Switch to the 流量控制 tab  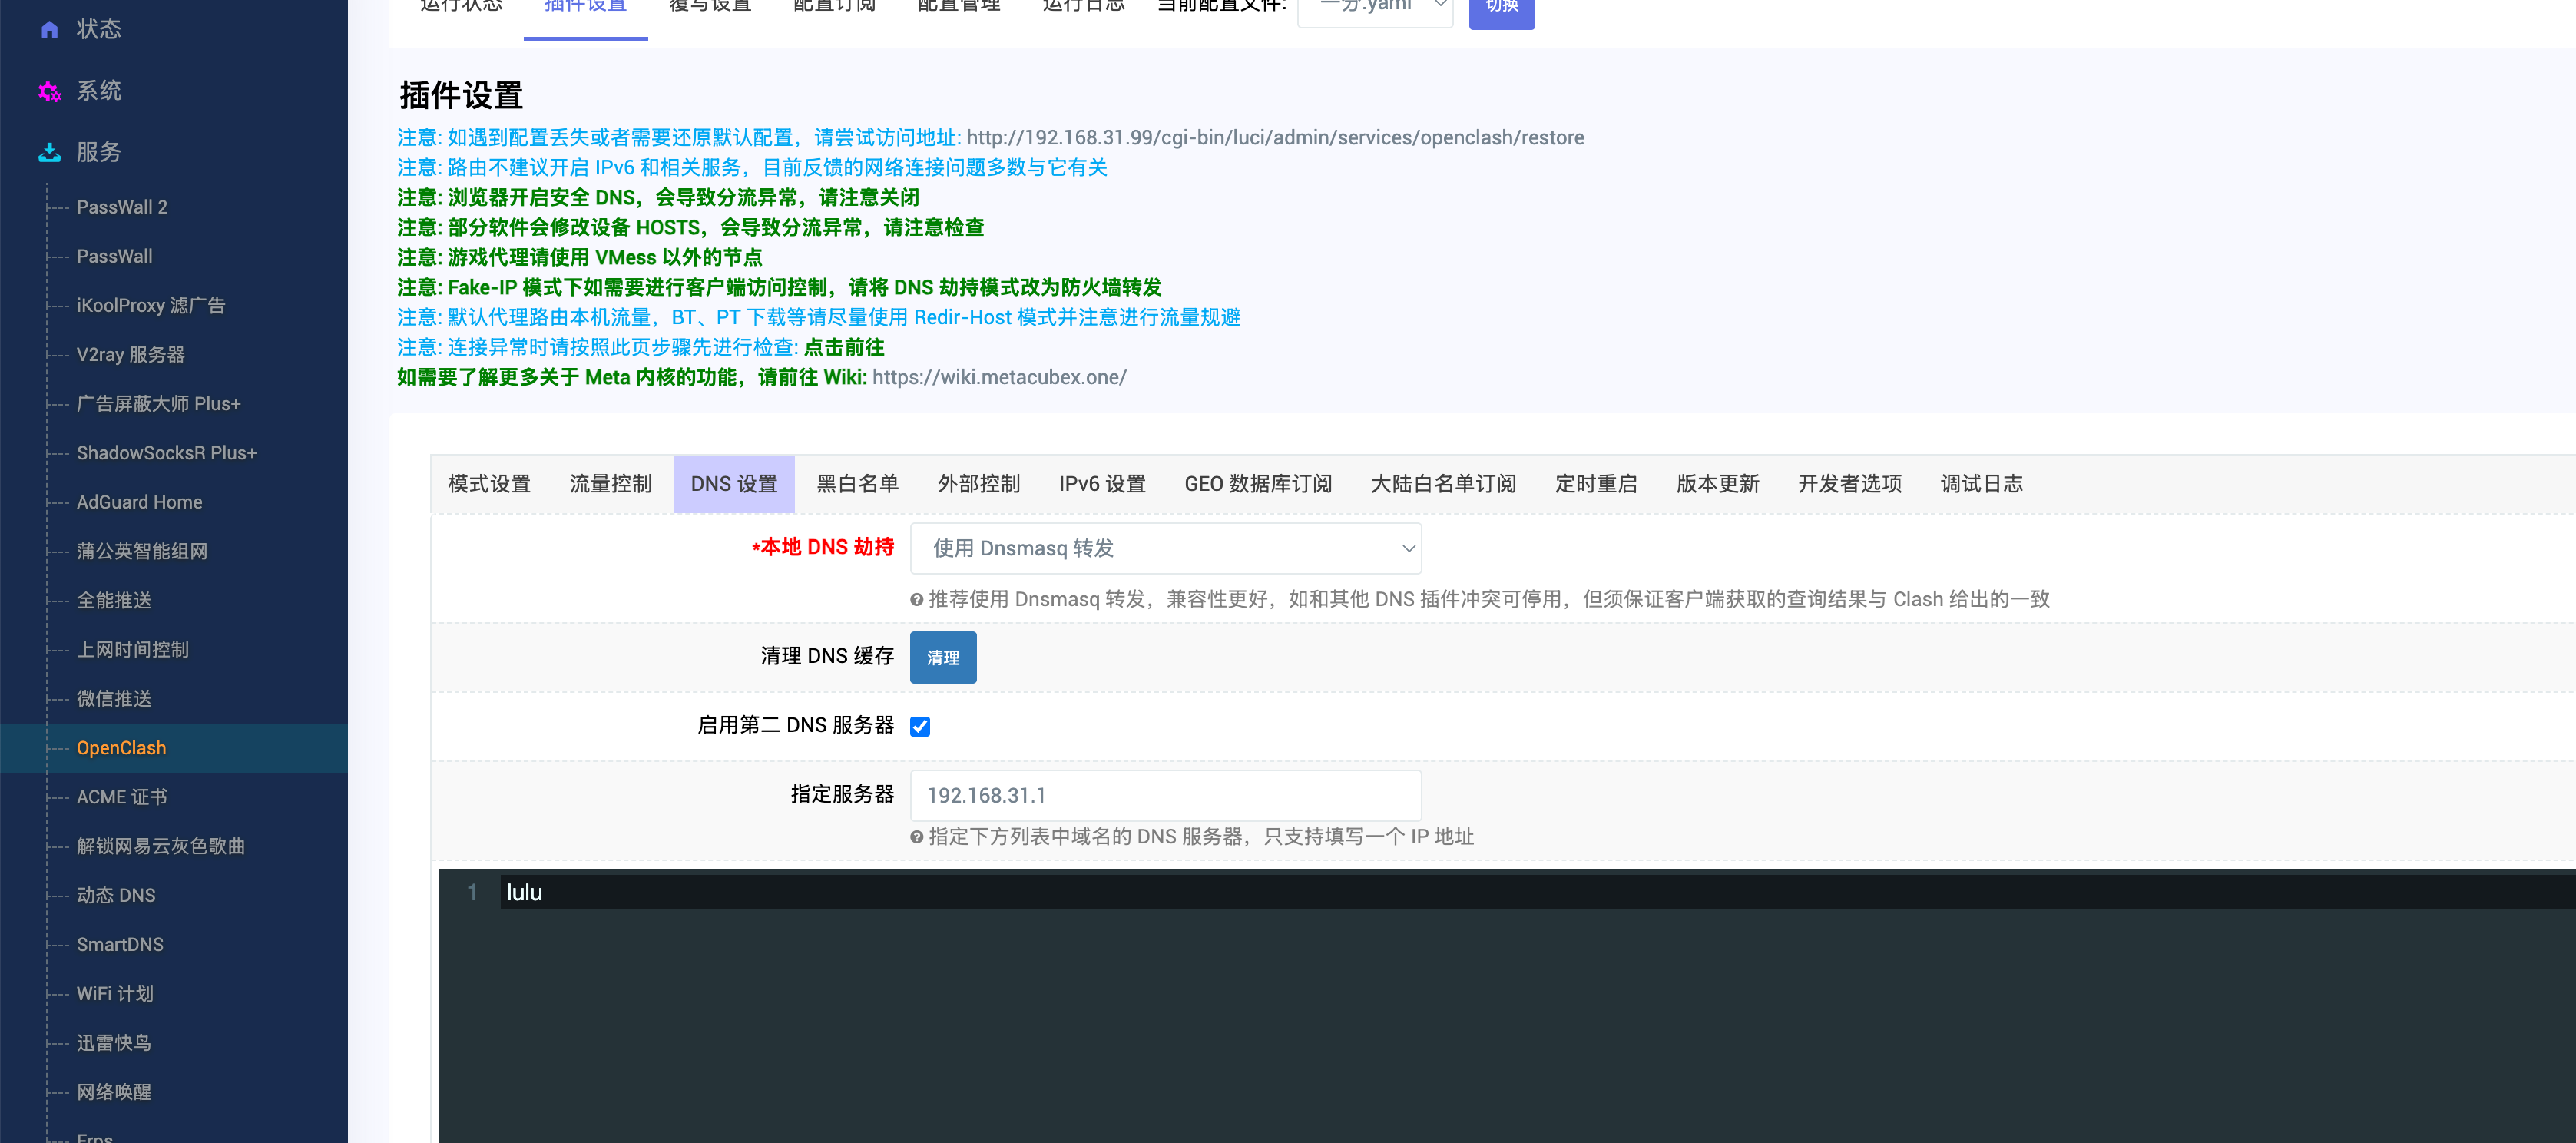pyautogui.click(x=610, y=484)
